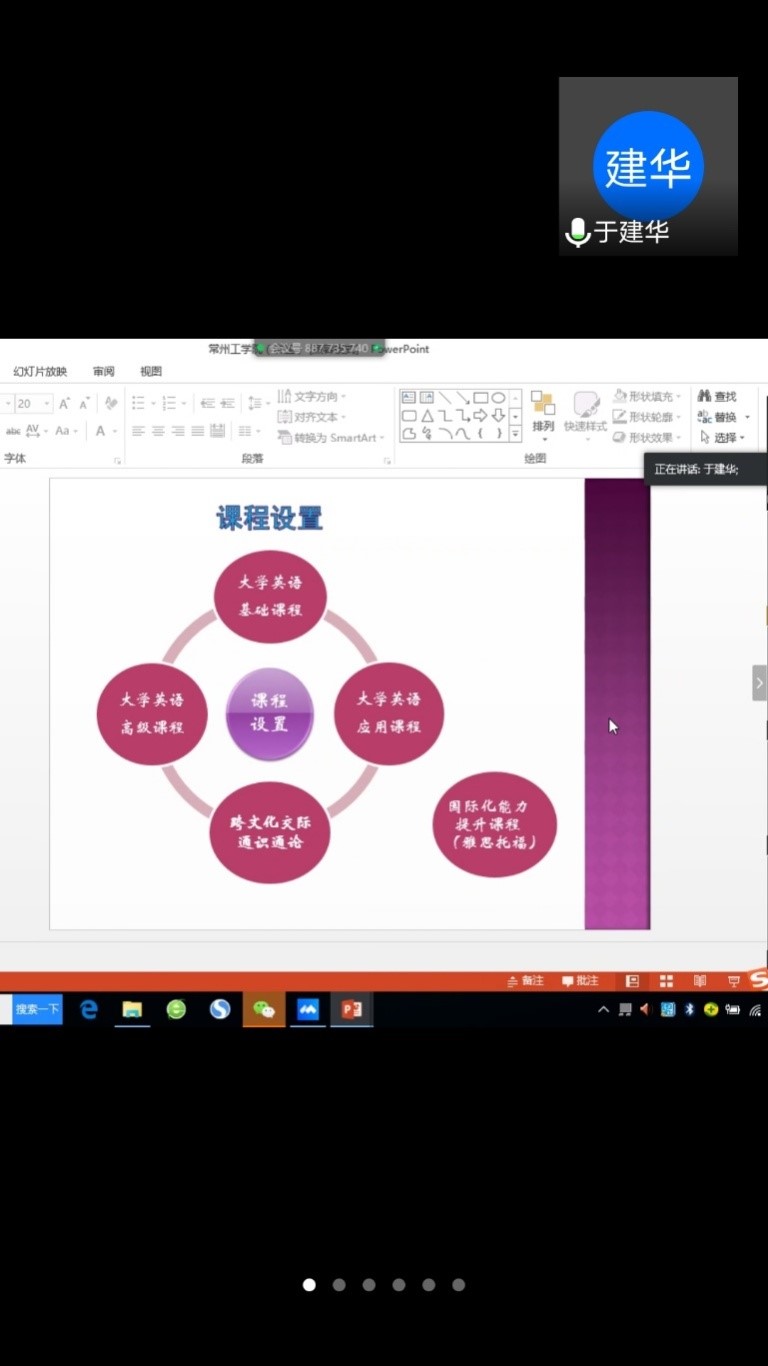Click Find (查找) button
The height and width of the screenshot is (1366, 768).
tap(717, 397)
